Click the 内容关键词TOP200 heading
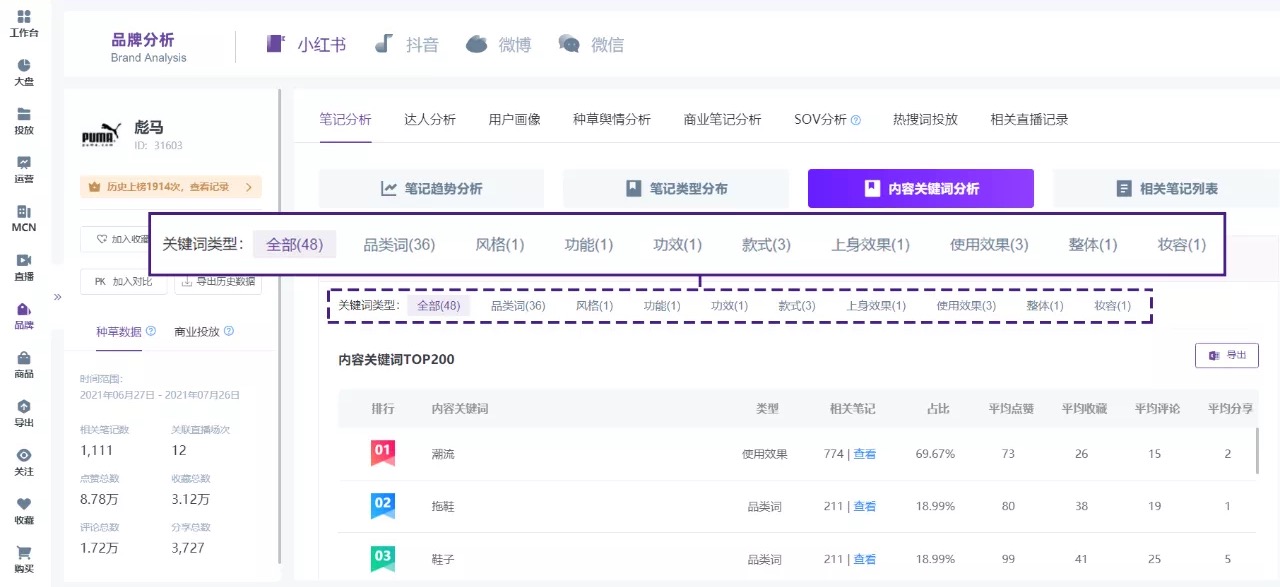The height and width of the screenshot is (587, 1280). [x=397, y=359]
